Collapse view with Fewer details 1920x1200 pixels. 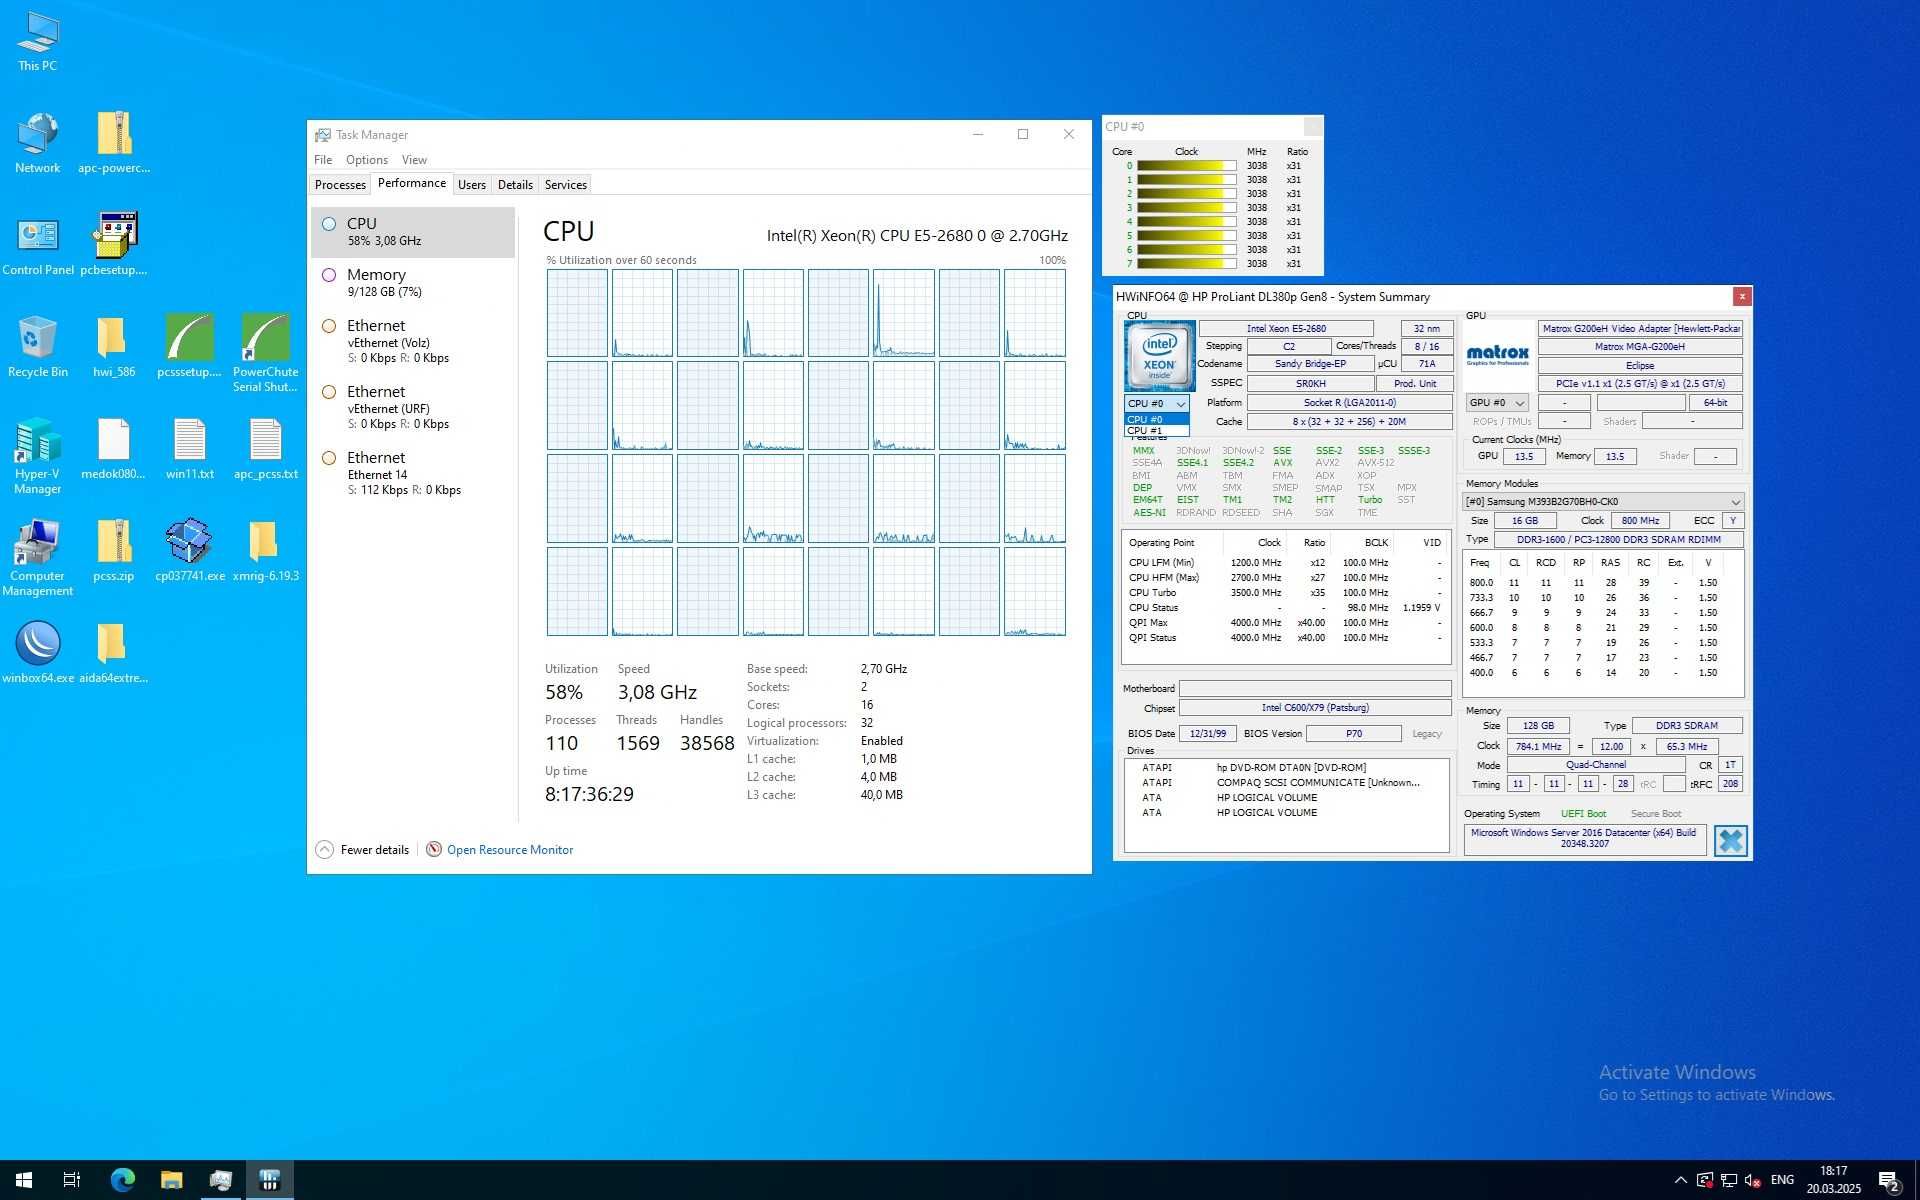(363, 850)
